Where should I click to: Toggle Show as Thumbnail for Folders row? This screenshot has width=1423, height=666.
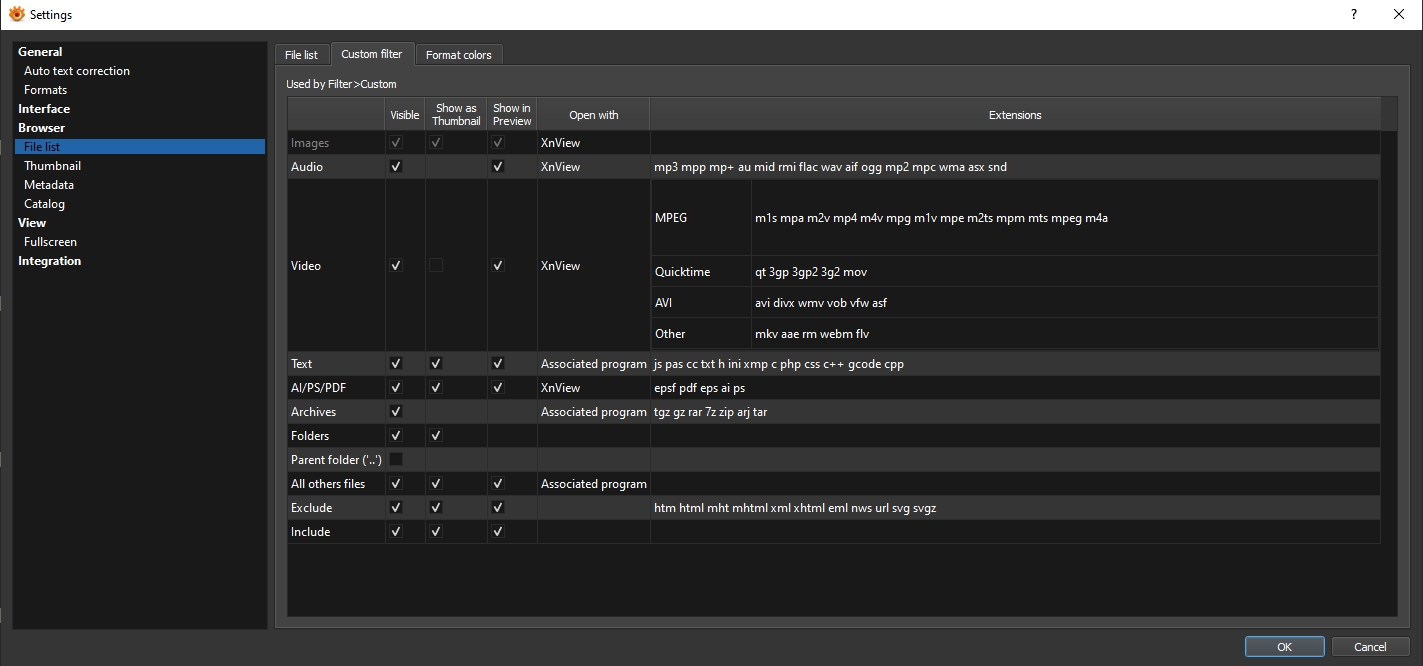[x=436, y=436]
